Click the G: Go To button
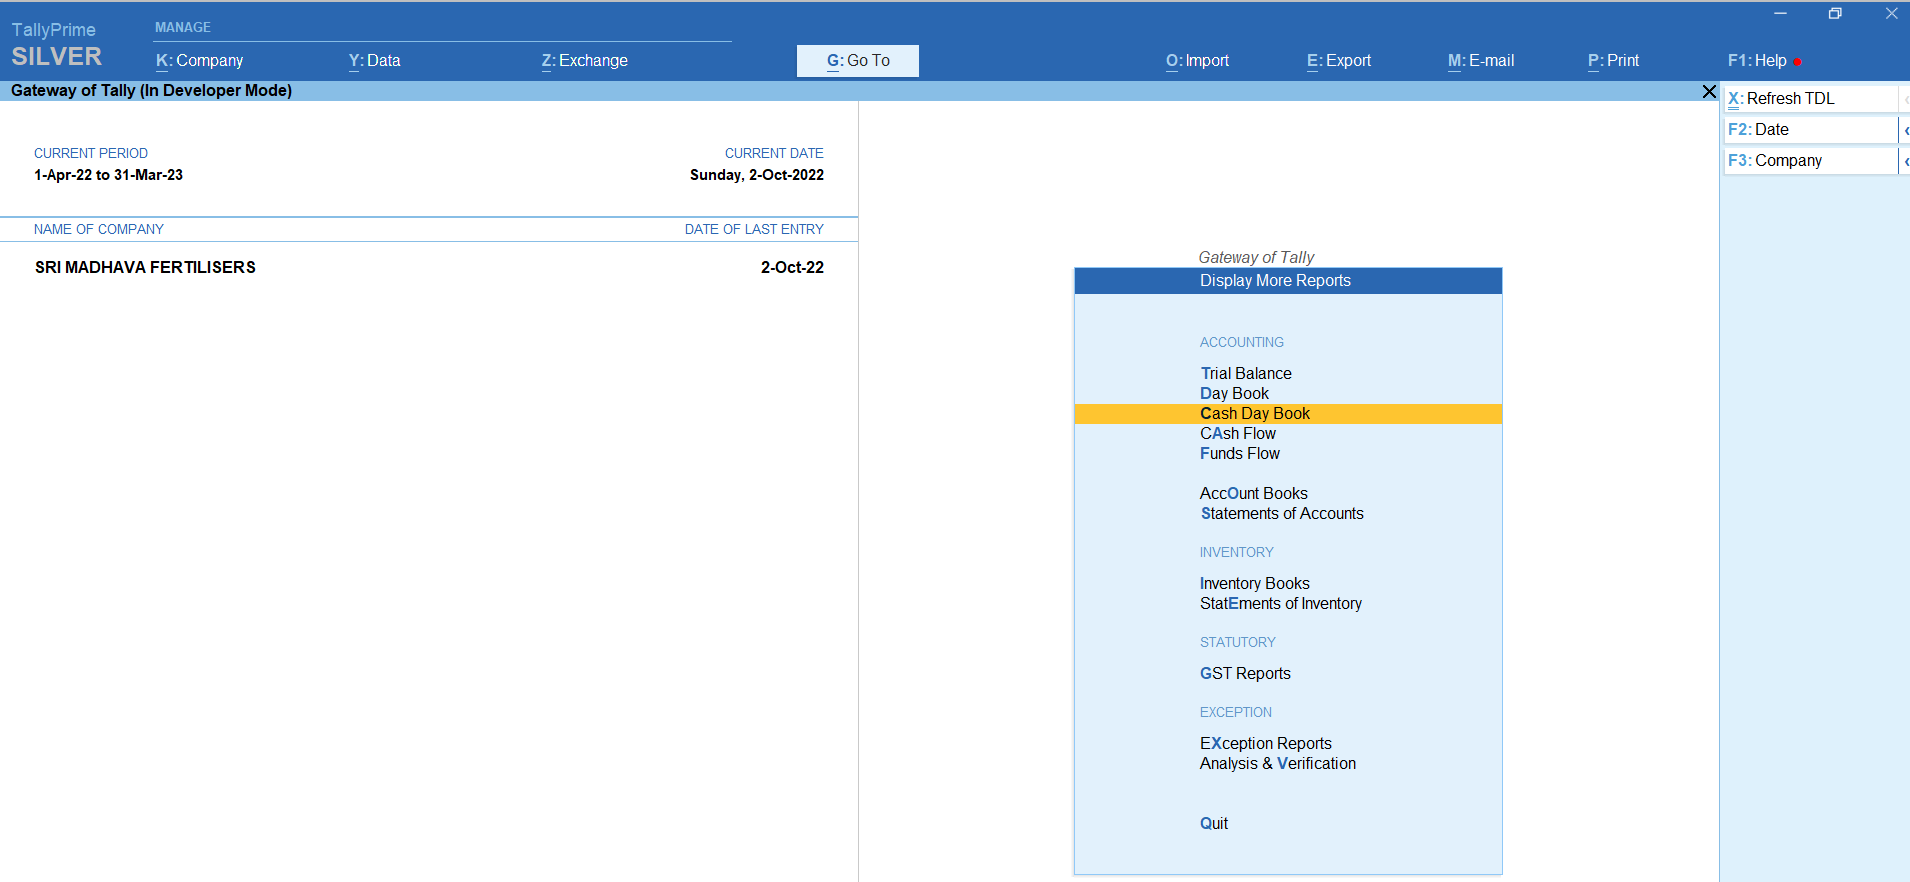The height and width of the screenshot is (882, 1910). pyautogui.click(x=858, y=61)
